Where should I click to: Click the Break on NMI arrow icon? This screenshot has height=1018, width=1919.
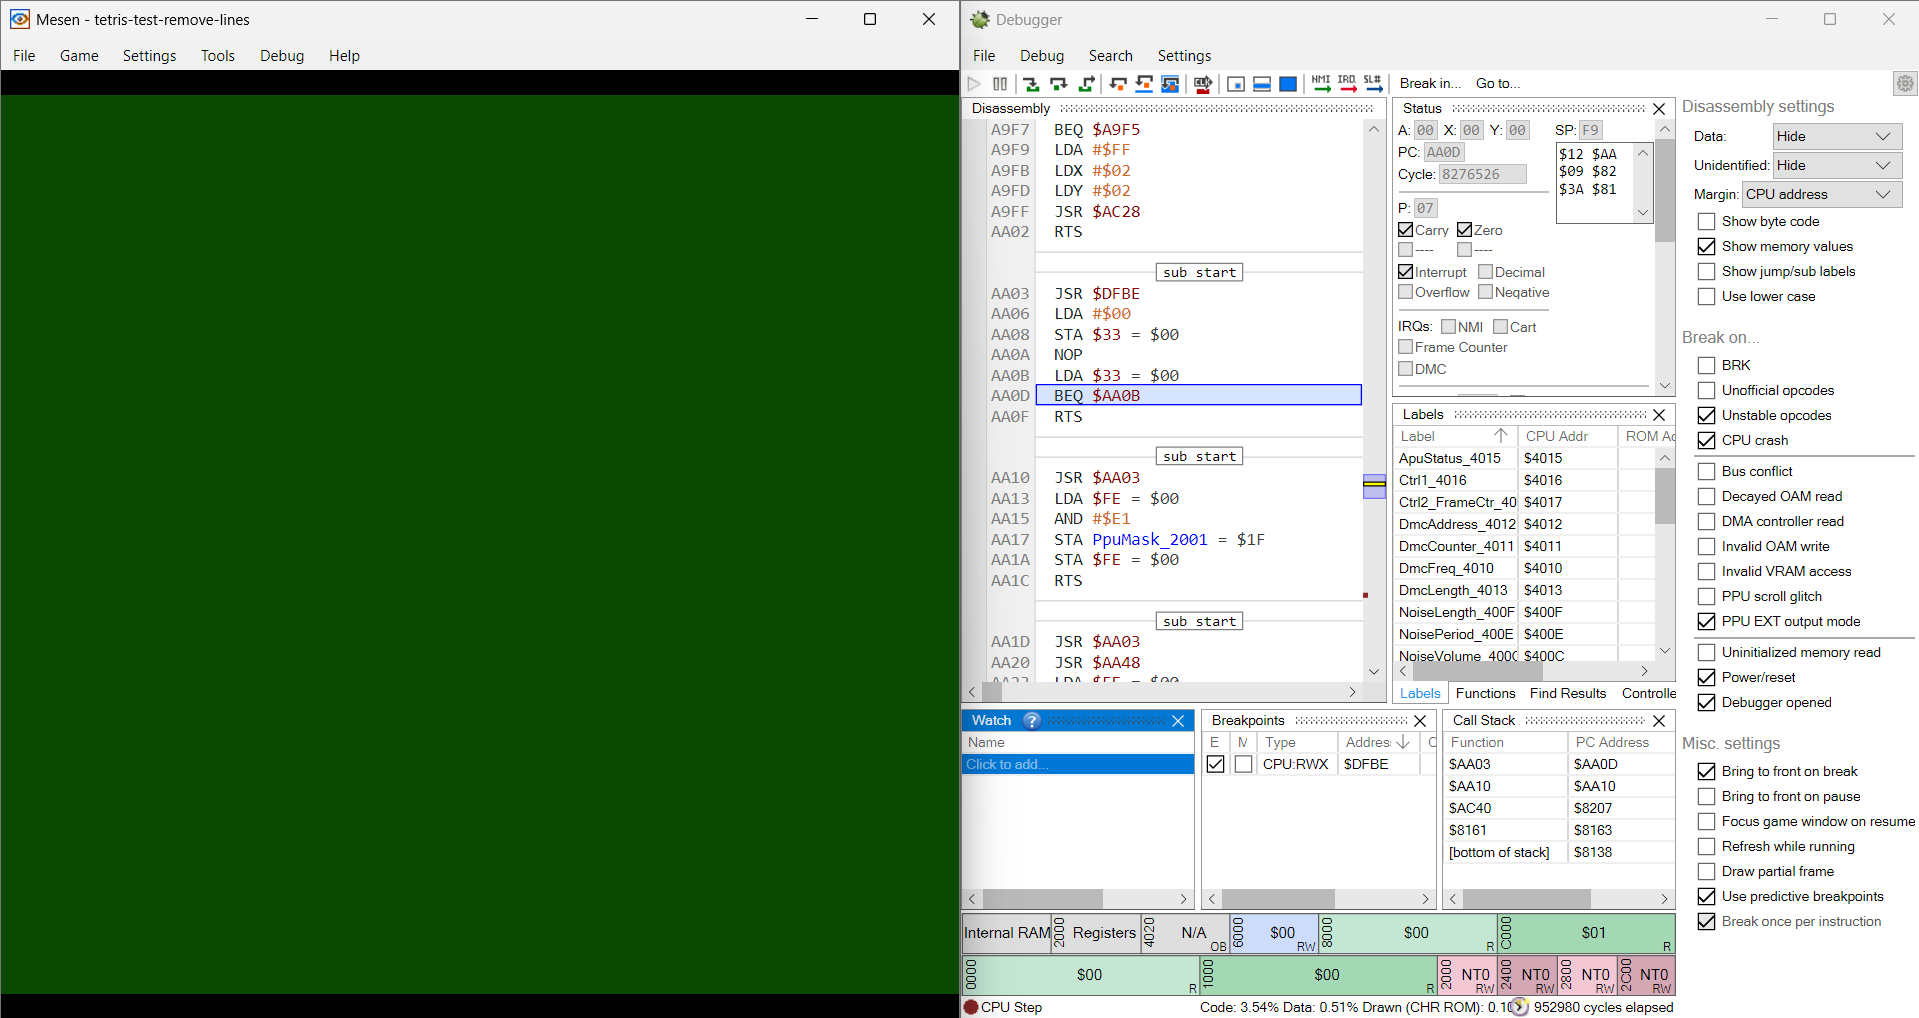point(1321,84)
